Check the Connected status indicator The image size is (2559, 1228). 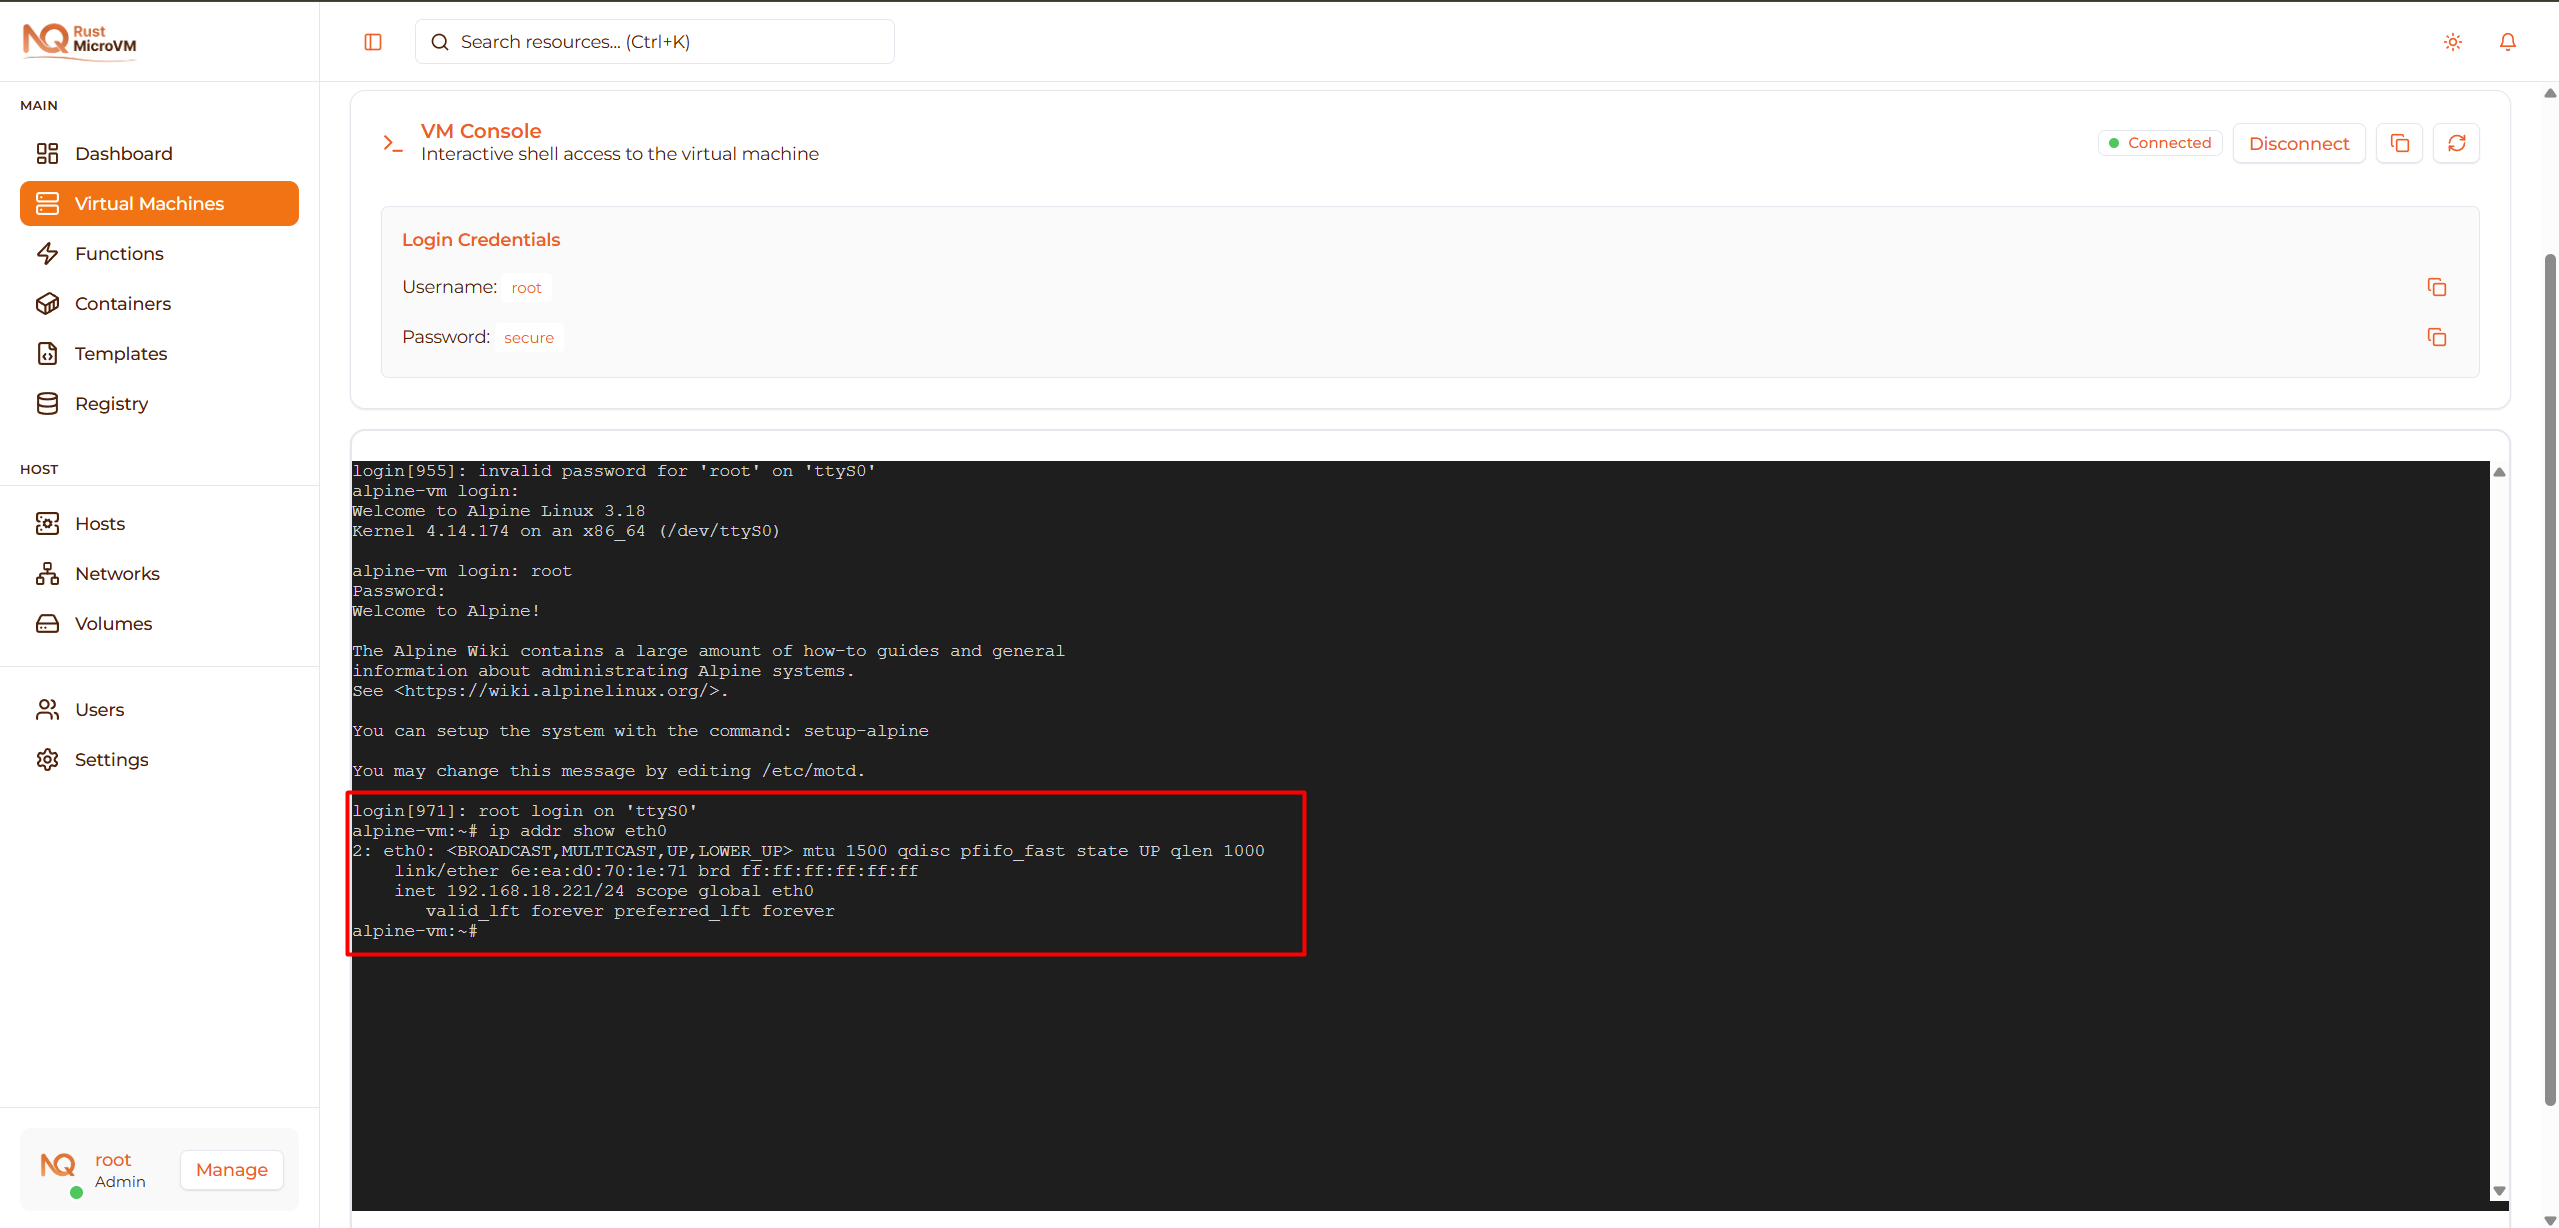(2158, 142)
